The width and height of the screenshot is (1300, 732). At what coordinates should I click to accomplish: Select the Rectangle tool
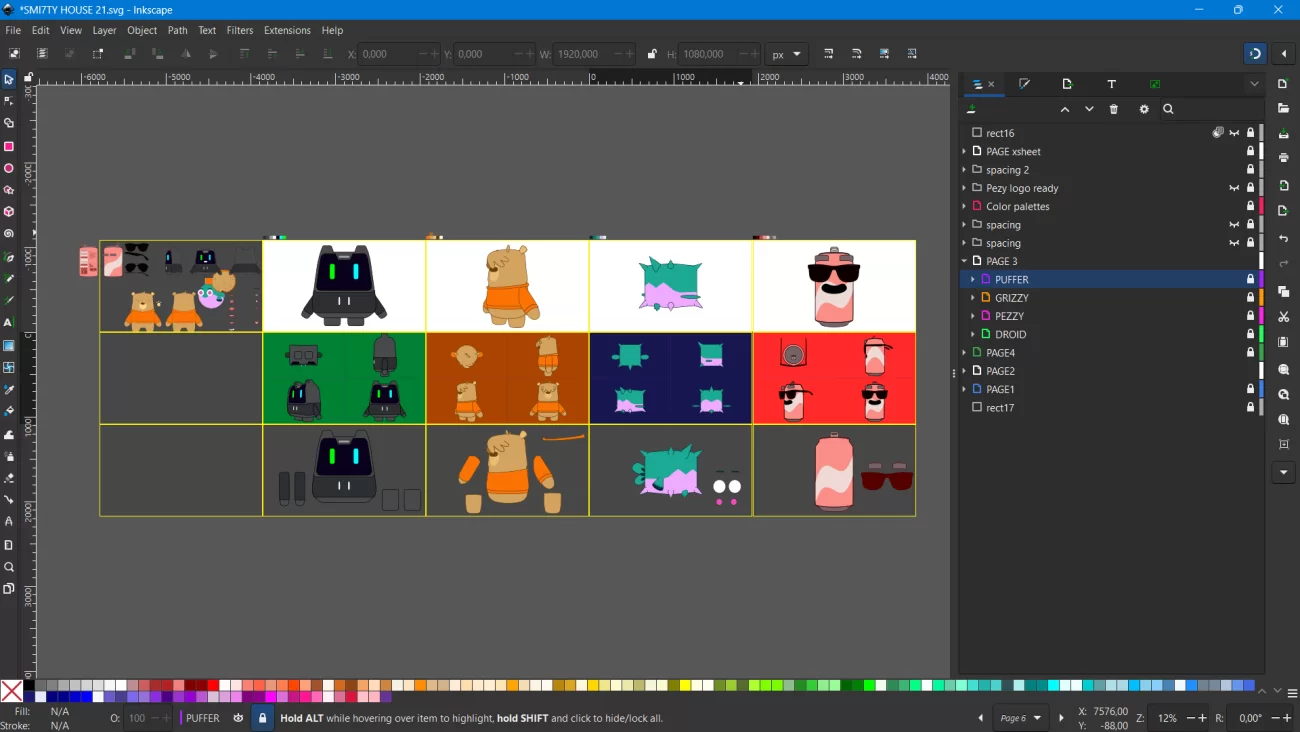pos(9,146)
